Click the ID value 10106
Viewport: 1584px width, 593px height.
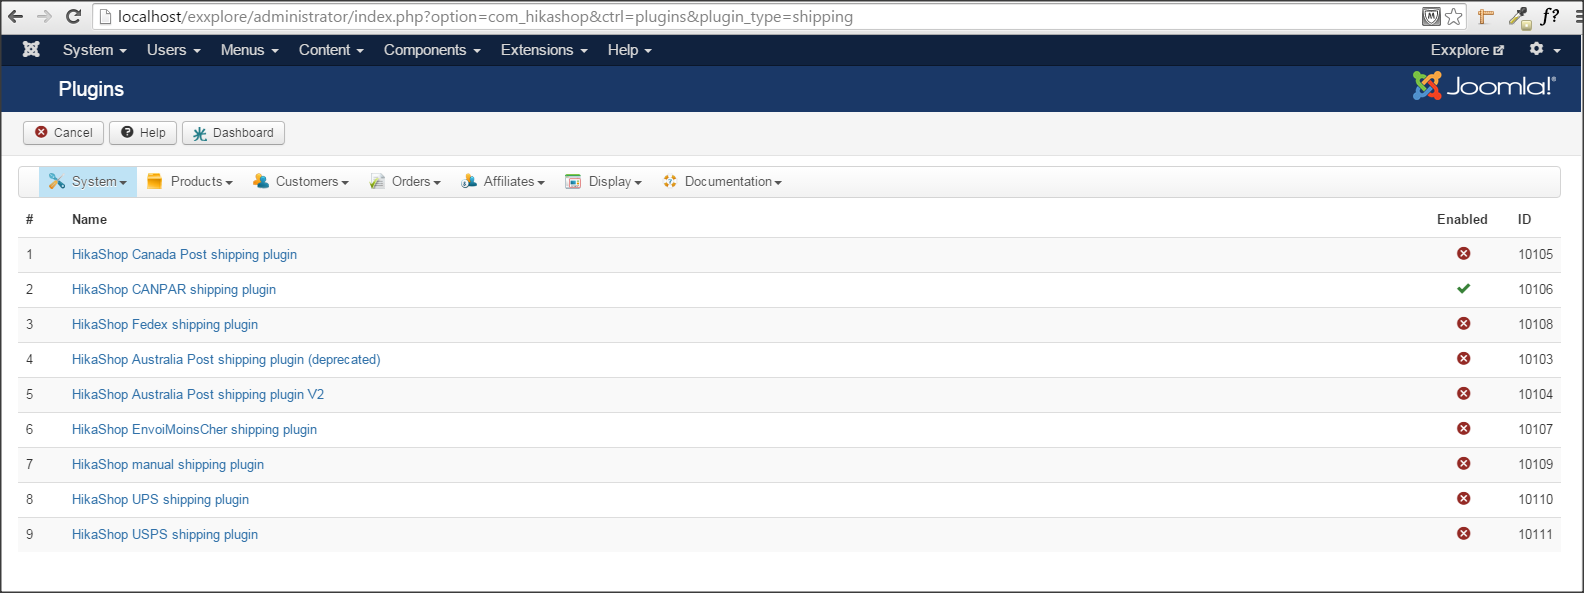click(x=1535, y=289)
